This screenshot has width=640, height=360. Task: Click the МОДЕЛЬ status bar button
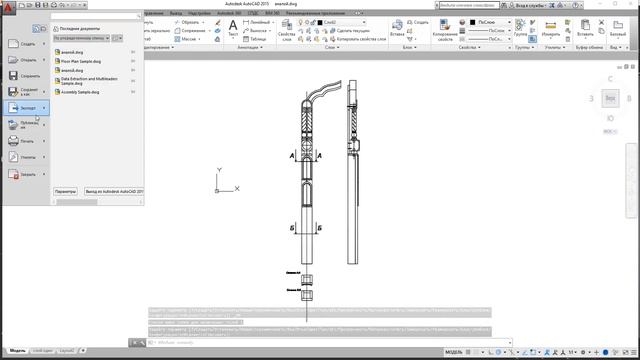coord(454,352)
